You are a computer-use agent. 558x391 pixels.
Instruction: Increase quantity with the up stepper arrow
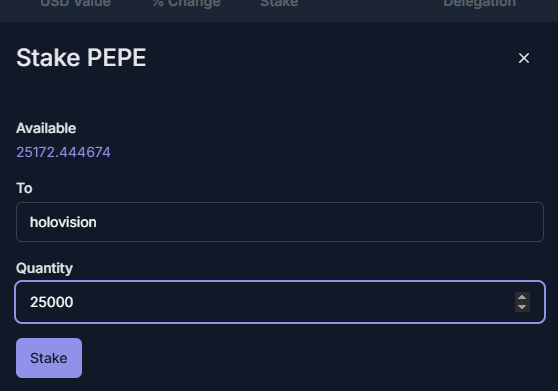pyautogui.click(x=522, y=297)
